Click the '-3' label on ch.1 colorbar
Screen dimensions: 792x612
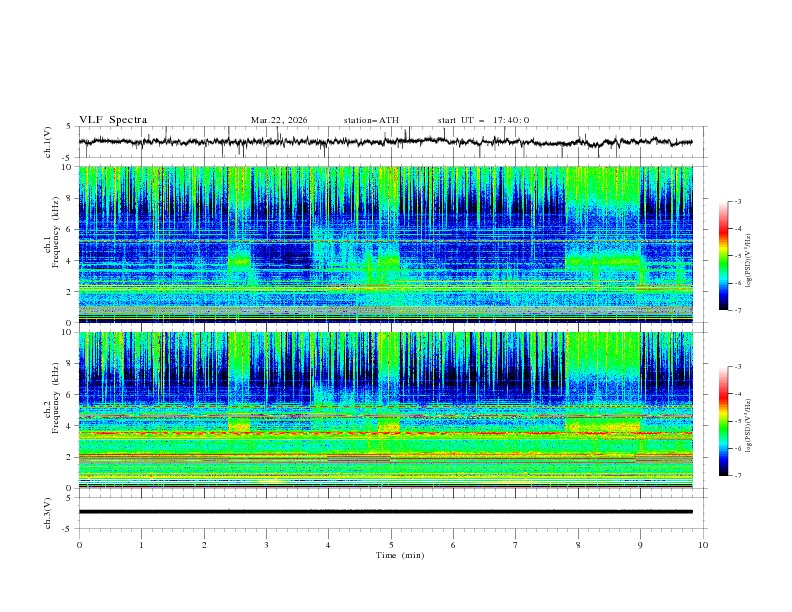coord(738,201)
